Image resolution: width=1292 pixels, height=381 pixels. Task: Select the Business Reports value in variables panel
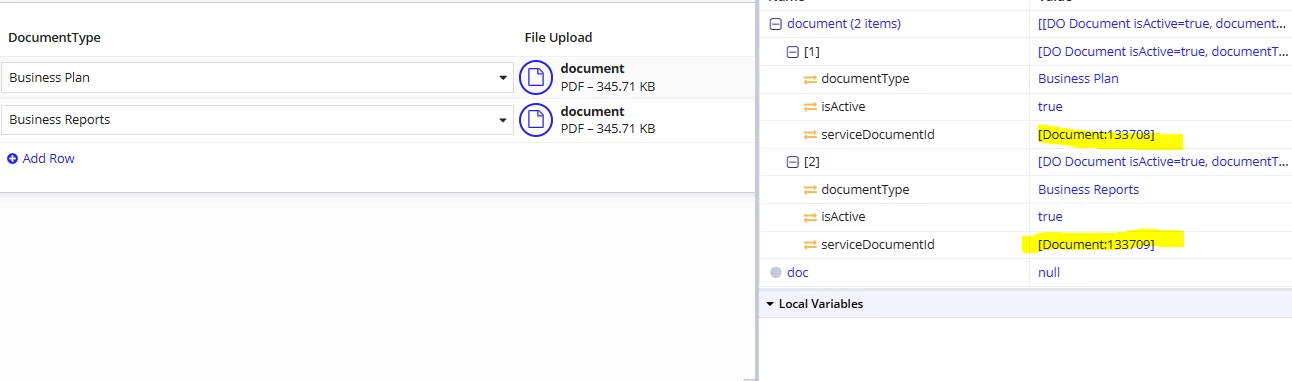pyautogui.click(x=1088, y=190)
